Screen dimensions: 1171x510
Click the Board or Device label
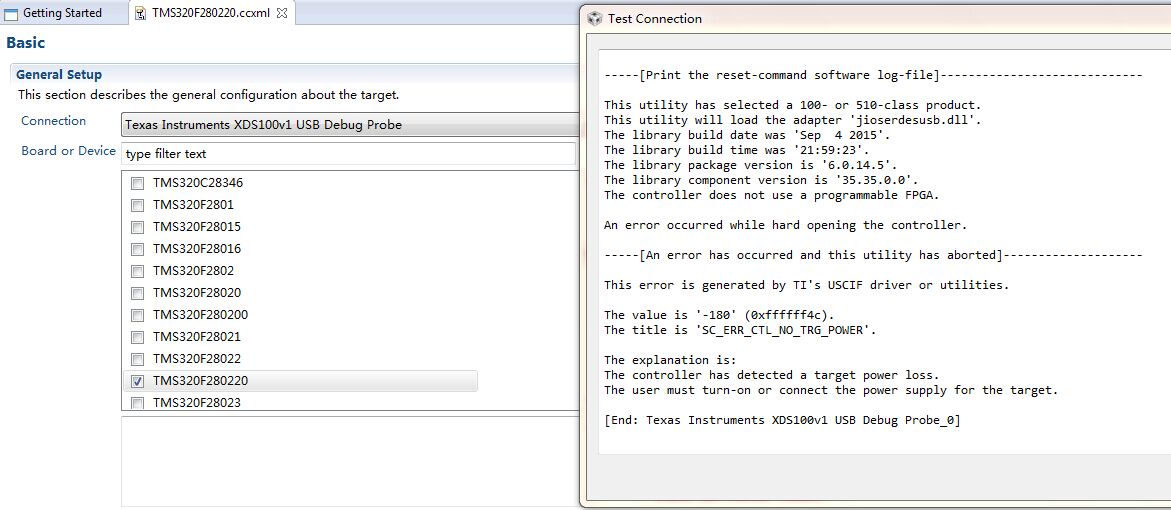coord(69,151)
